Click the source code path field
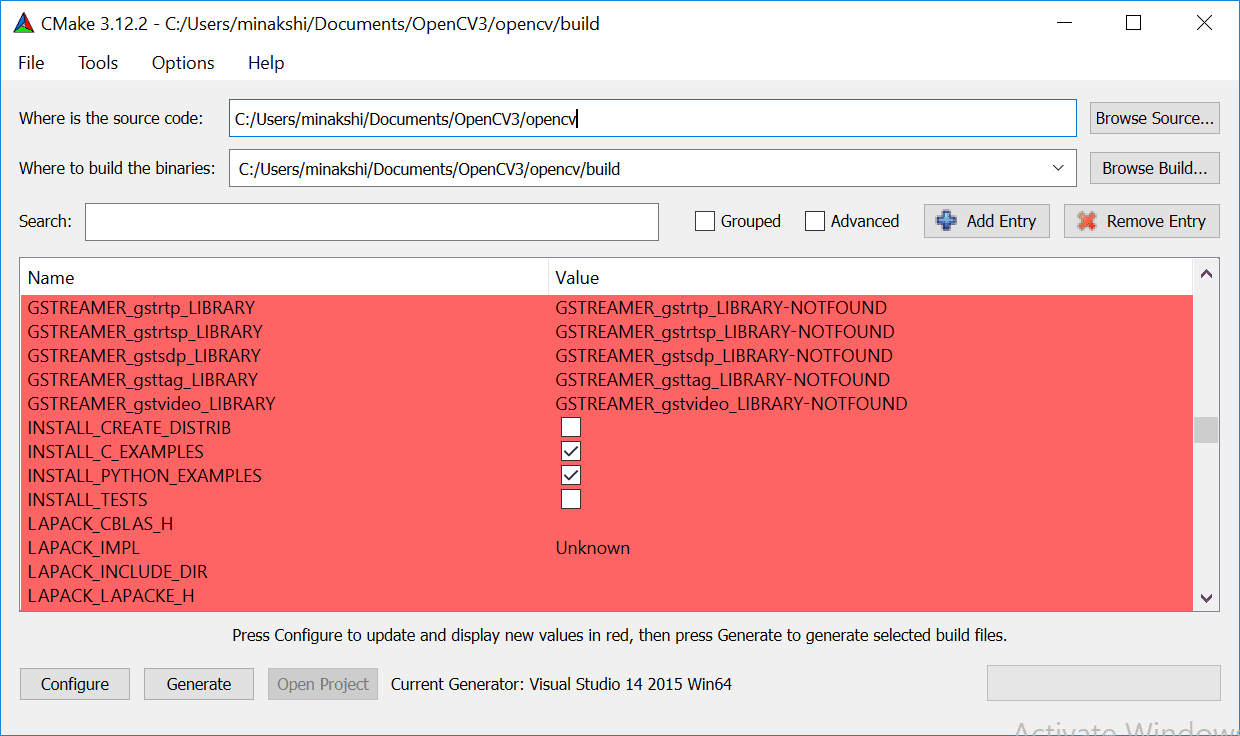The width and height of the screenshot is (1240, 736). point(653,118)
